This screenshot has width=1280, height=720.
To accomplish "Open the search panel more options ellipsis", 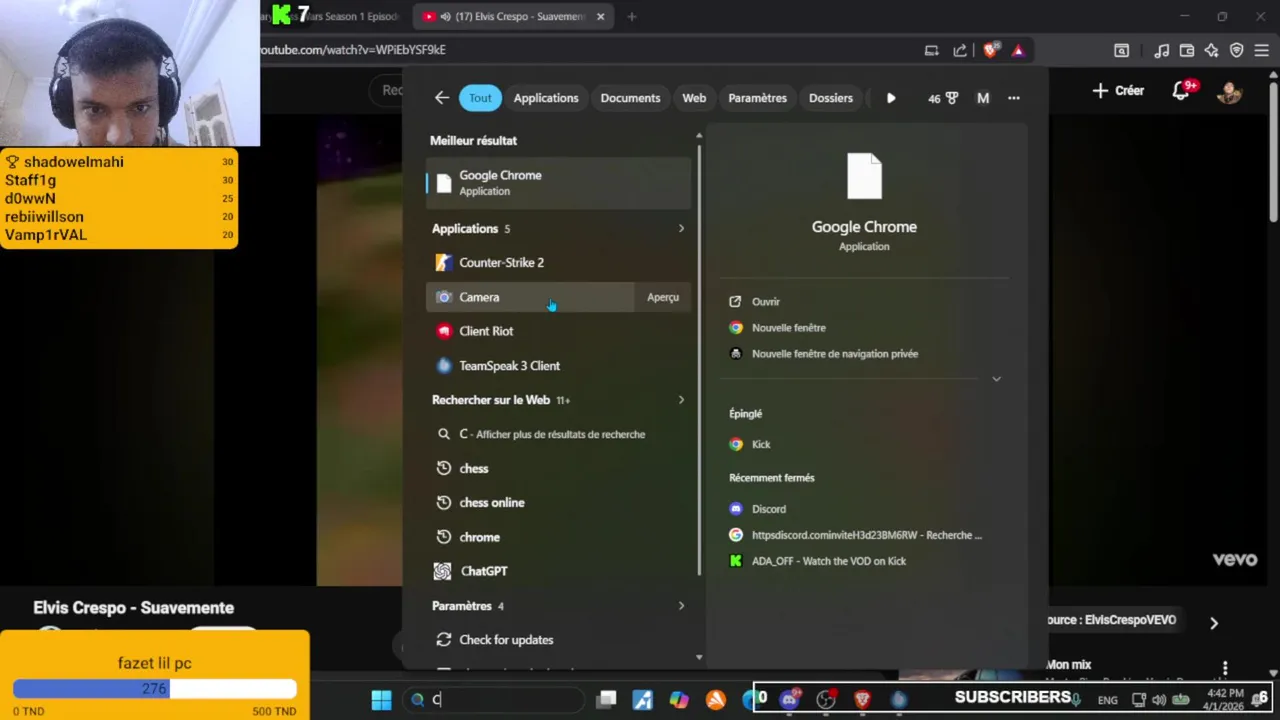I will pyautogui.click(x=1014, y=98).
